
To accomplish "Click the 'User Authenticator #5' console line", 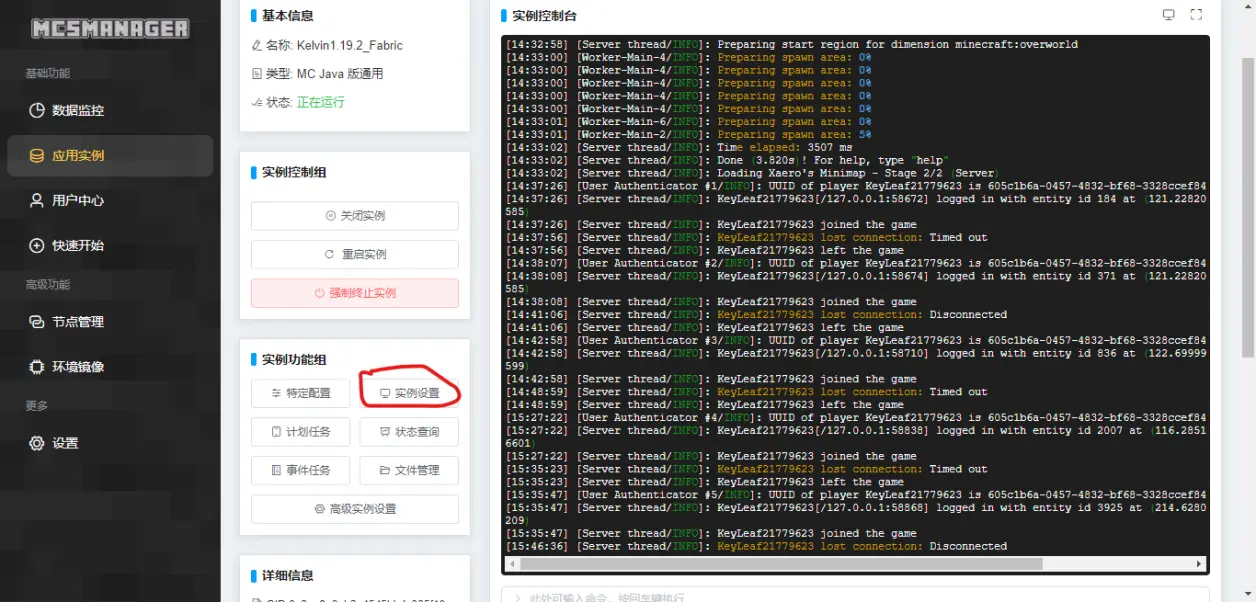I will tap(855, 495).
